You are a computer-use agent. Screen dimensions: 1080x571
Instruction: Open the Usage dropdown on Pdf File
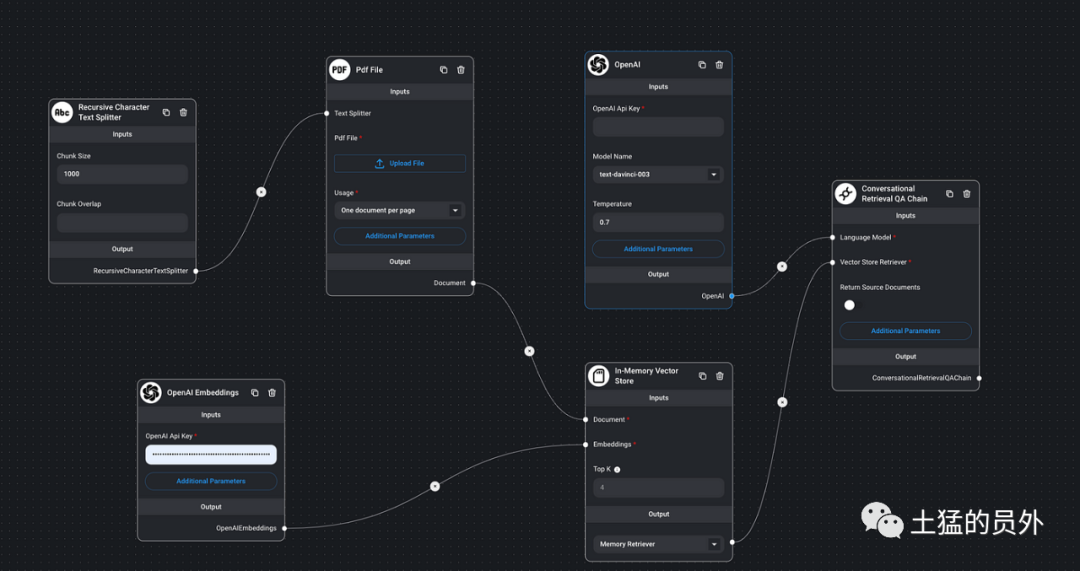(399, 210)
